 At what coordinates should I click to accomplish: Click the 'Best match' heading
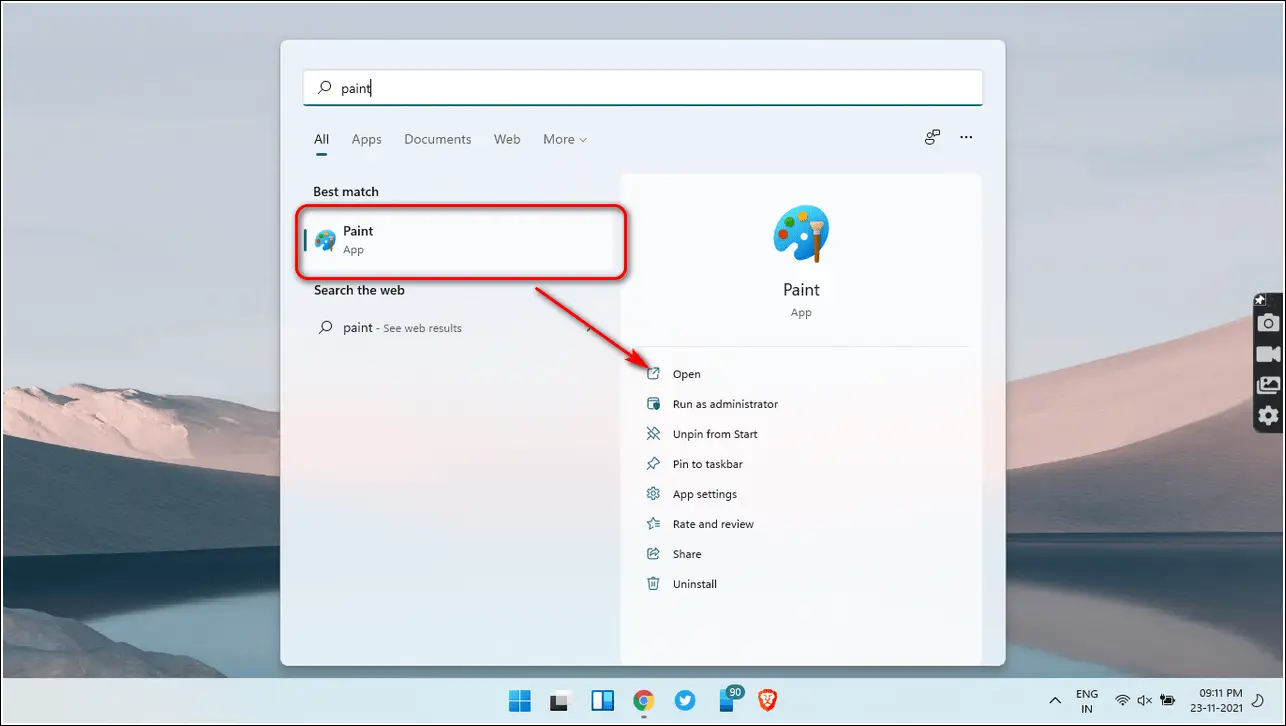pyautogui.click(x=346, y=191)
